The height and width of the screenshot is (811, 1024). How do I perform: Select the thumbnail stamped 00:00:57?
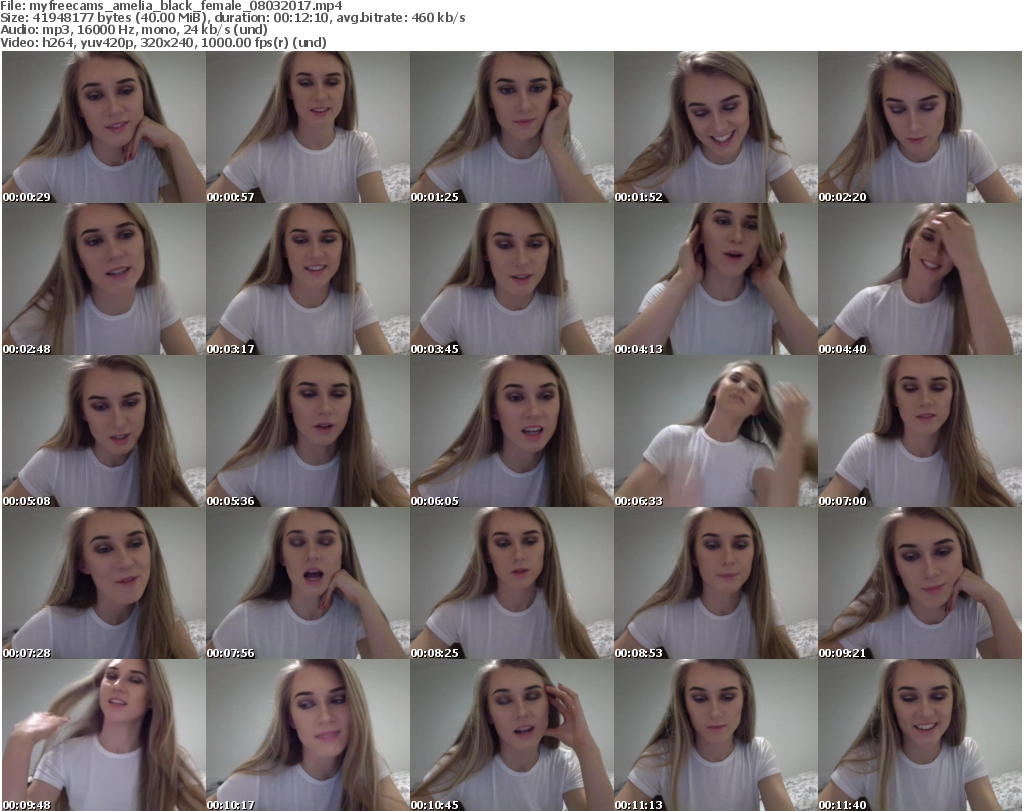tap(308, 127)
